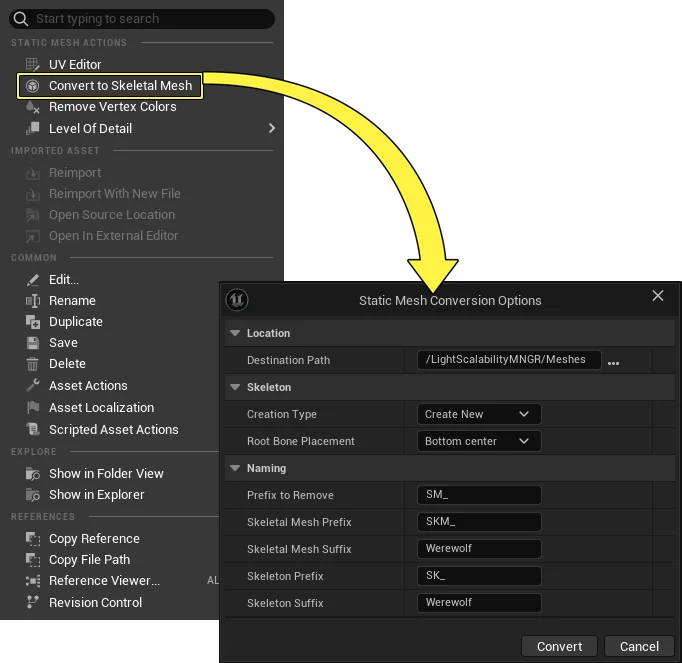682x663 pixels.
Task: Click the UV Editor grid icon
Action: pos(33,64)
